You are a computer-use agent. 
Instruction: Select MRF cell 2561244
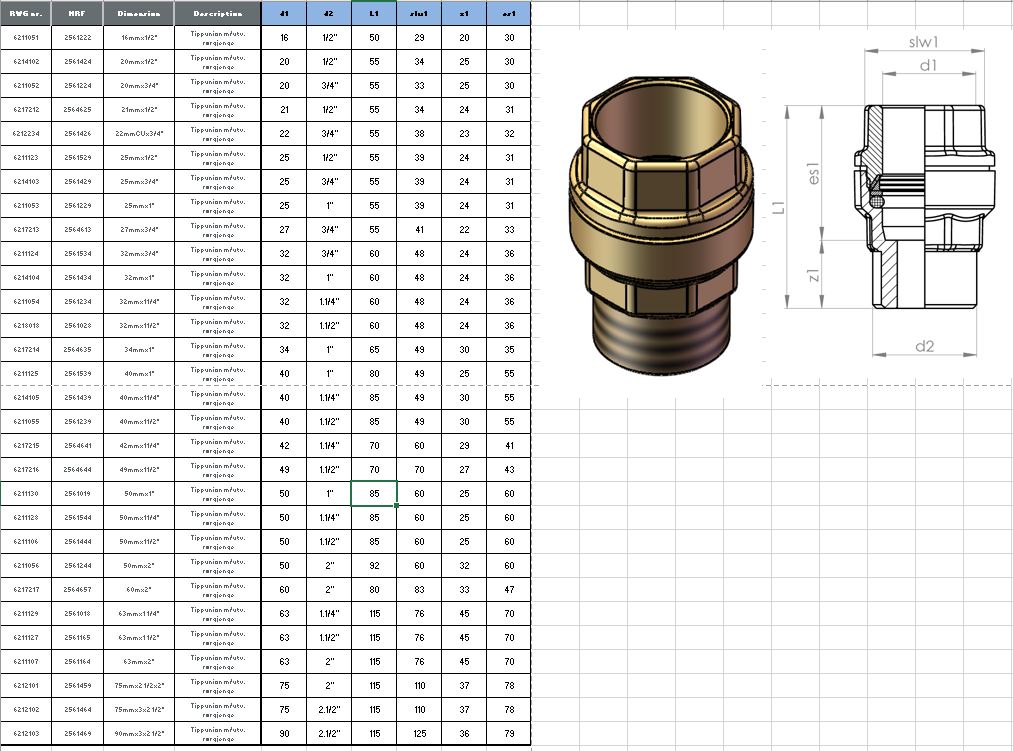click(78, 566)
